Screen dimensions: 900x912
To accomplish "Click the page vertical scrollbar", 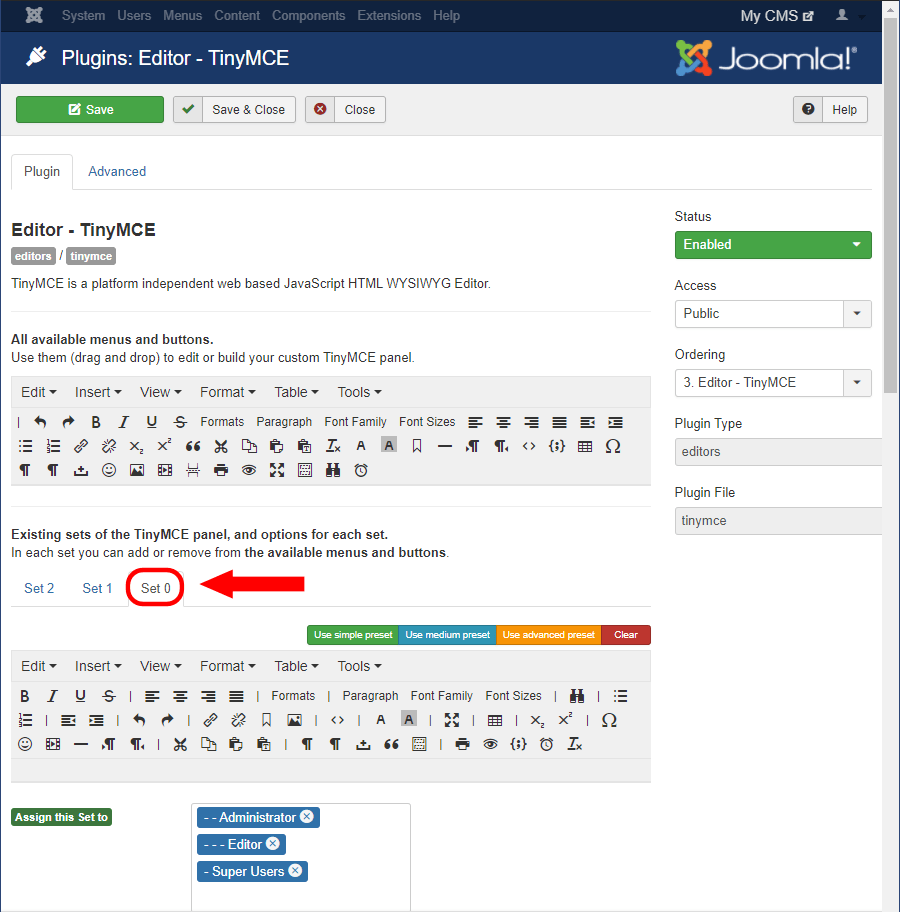I will pyautogui.click(x=891, y=206).
